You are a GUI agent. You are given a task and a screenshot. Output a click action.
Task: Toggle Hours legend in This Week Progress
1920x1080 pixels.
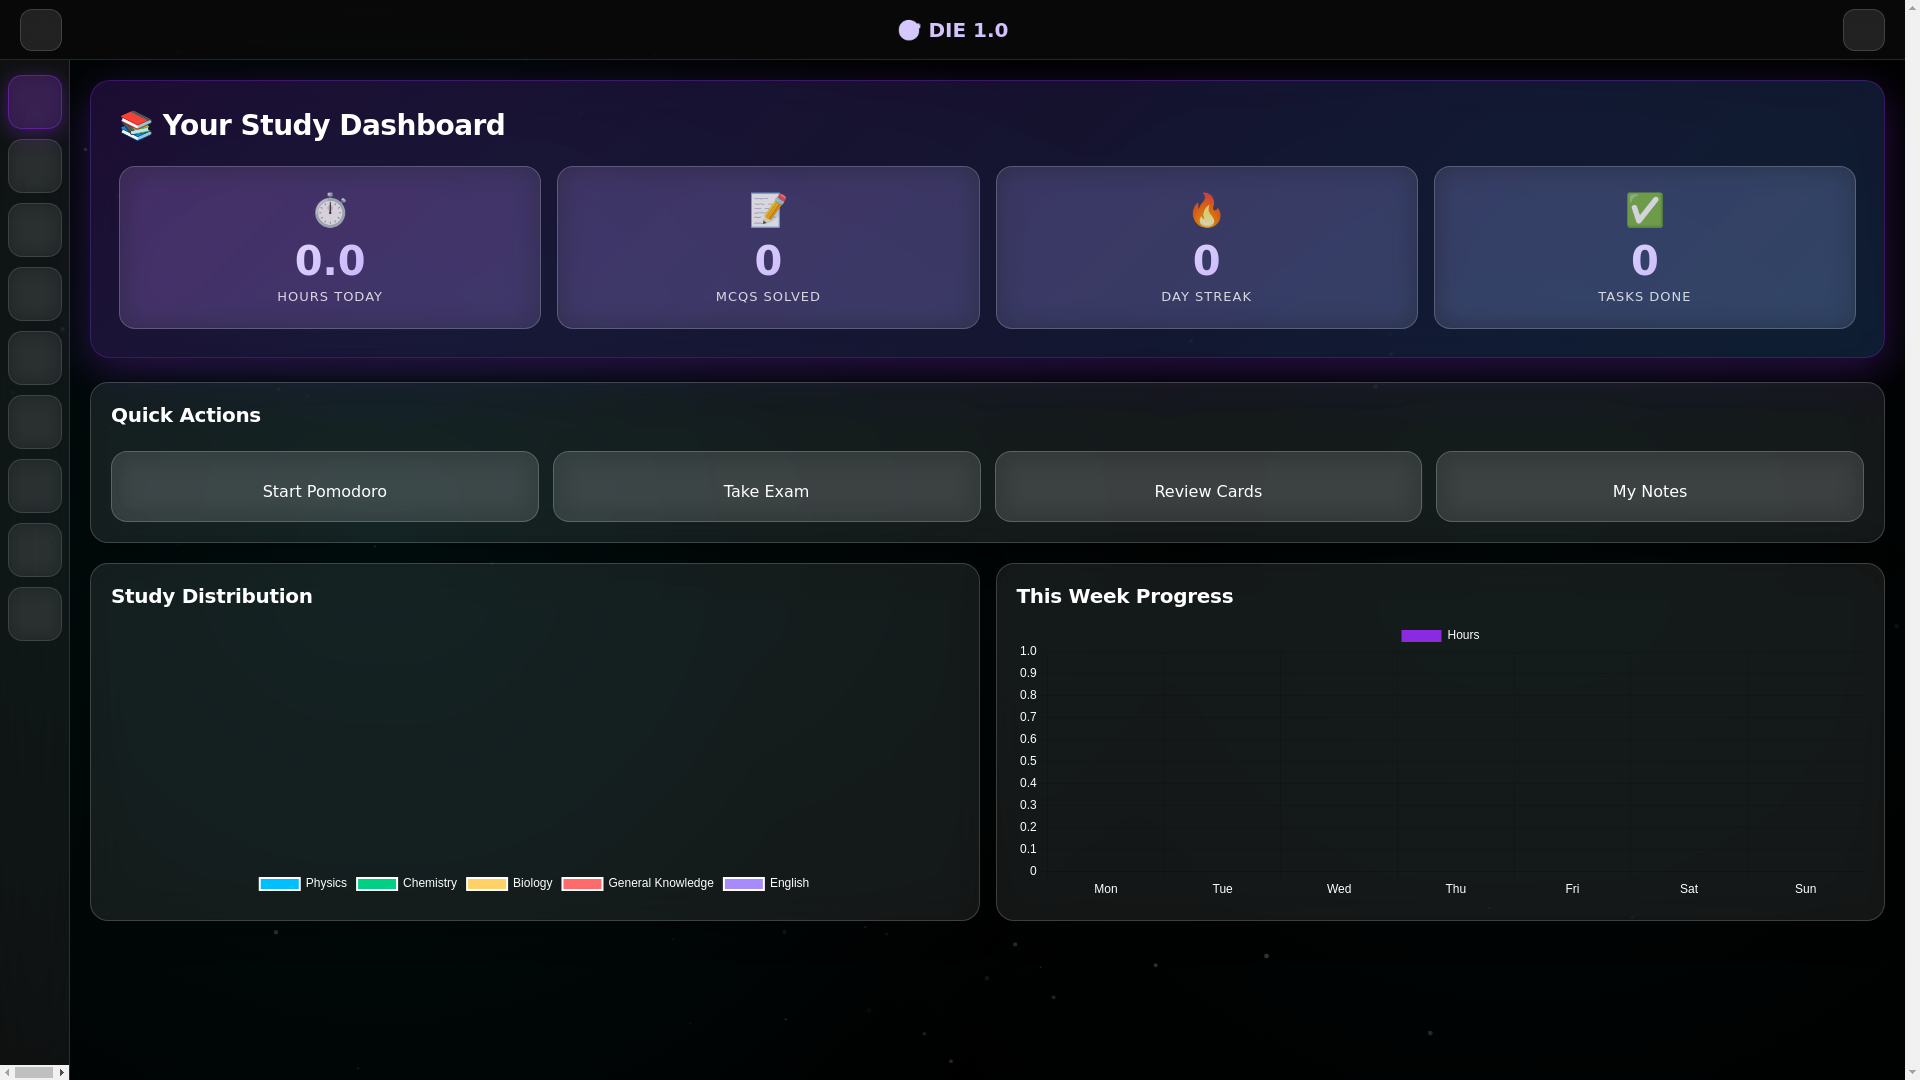[1440, 636]
